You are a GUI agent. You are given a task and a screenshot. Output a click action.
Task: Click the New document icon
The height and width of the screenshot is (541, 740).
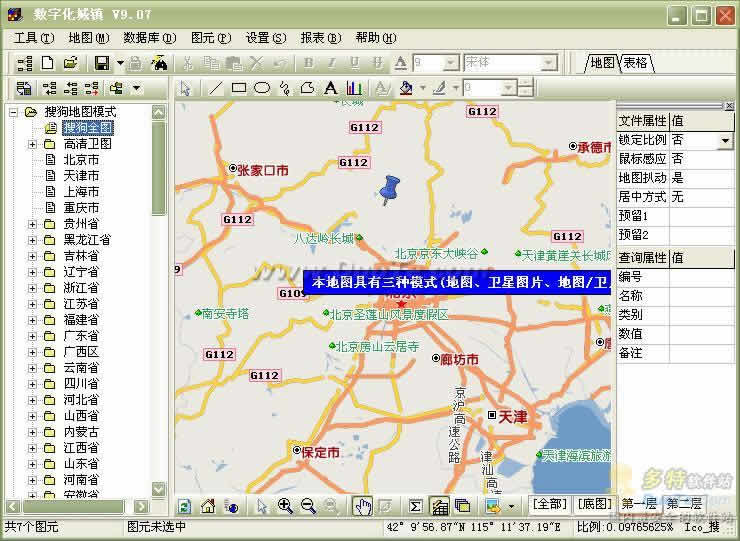click(x=47, y=63)
